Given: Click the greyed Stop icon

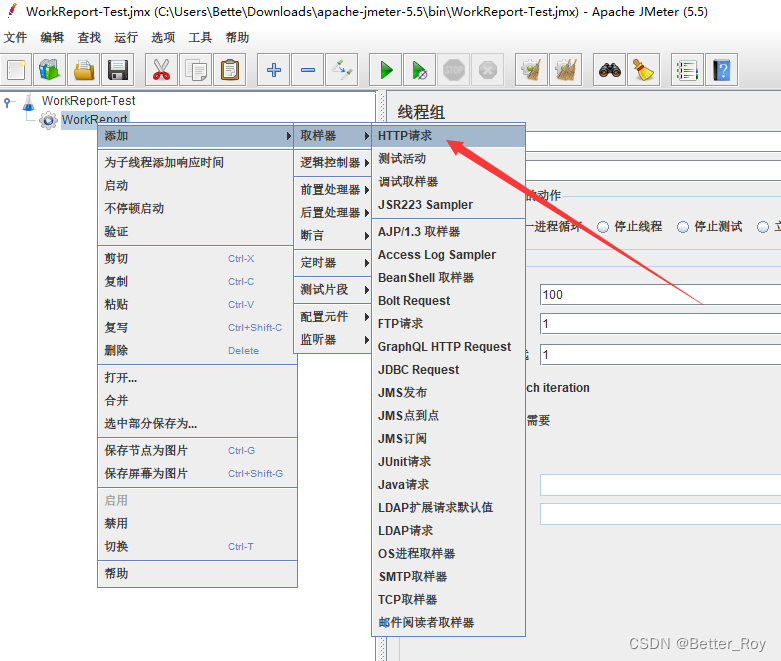Looking at the screenshot, I should click(x=454, y=70).
